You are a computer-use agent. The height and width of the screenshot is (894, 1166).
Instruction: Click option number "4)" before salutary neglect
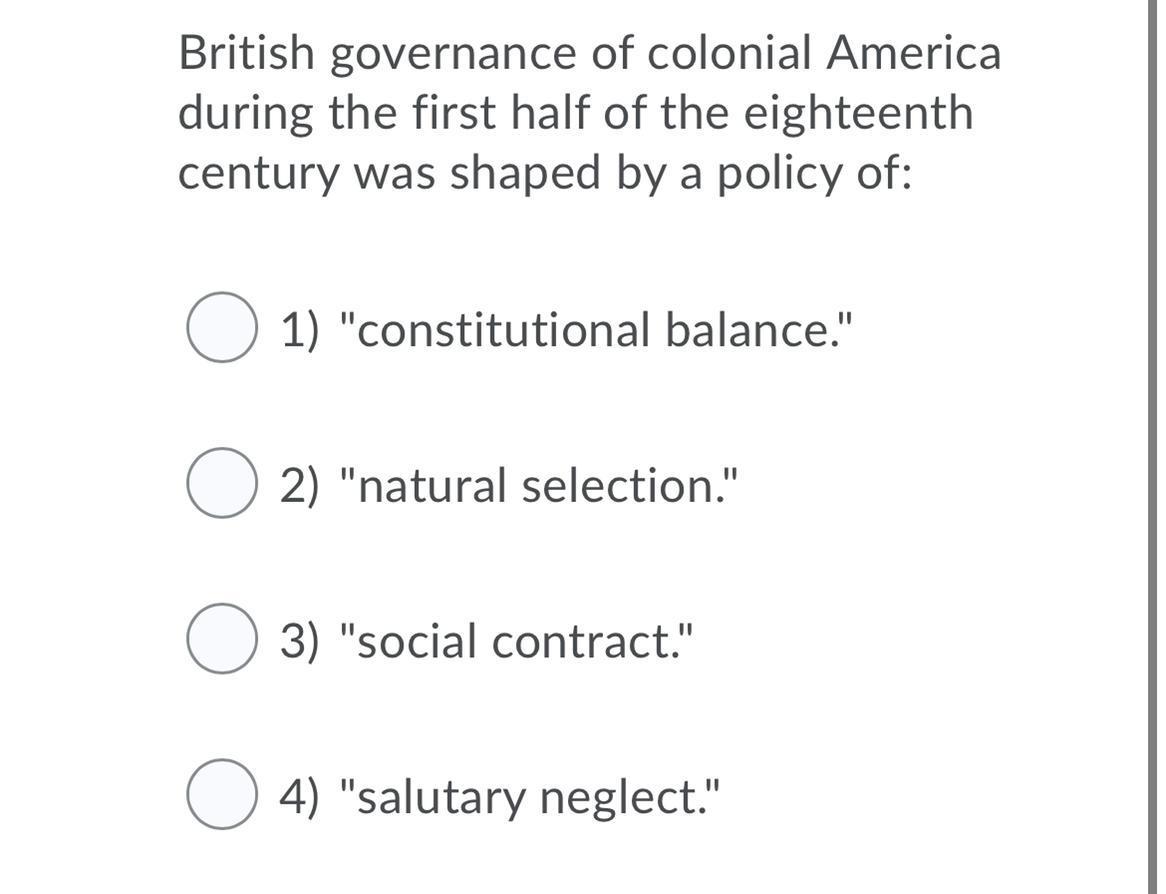pyautogui.click(x=300, y=797)
